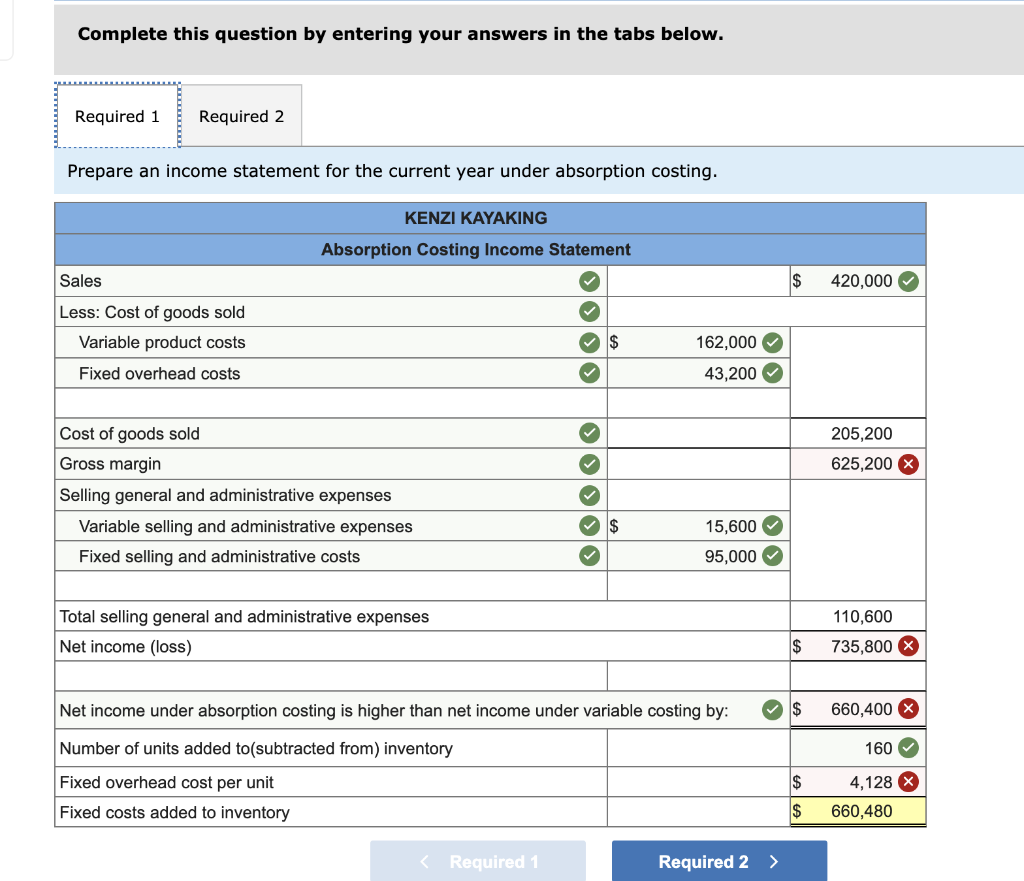The width and height of the screenshot is (1024, 881).
Task: Click the green checkmark next to the 160 units value
Action: 908,747
